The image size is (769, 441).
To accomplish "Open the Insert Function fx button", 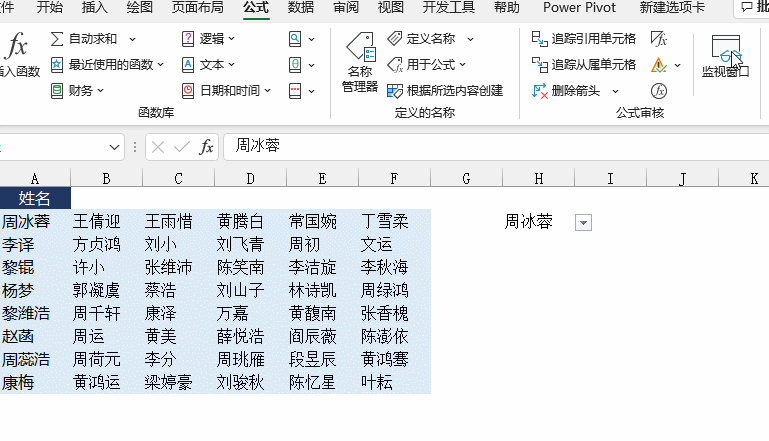I will click(x=19, y=54).
